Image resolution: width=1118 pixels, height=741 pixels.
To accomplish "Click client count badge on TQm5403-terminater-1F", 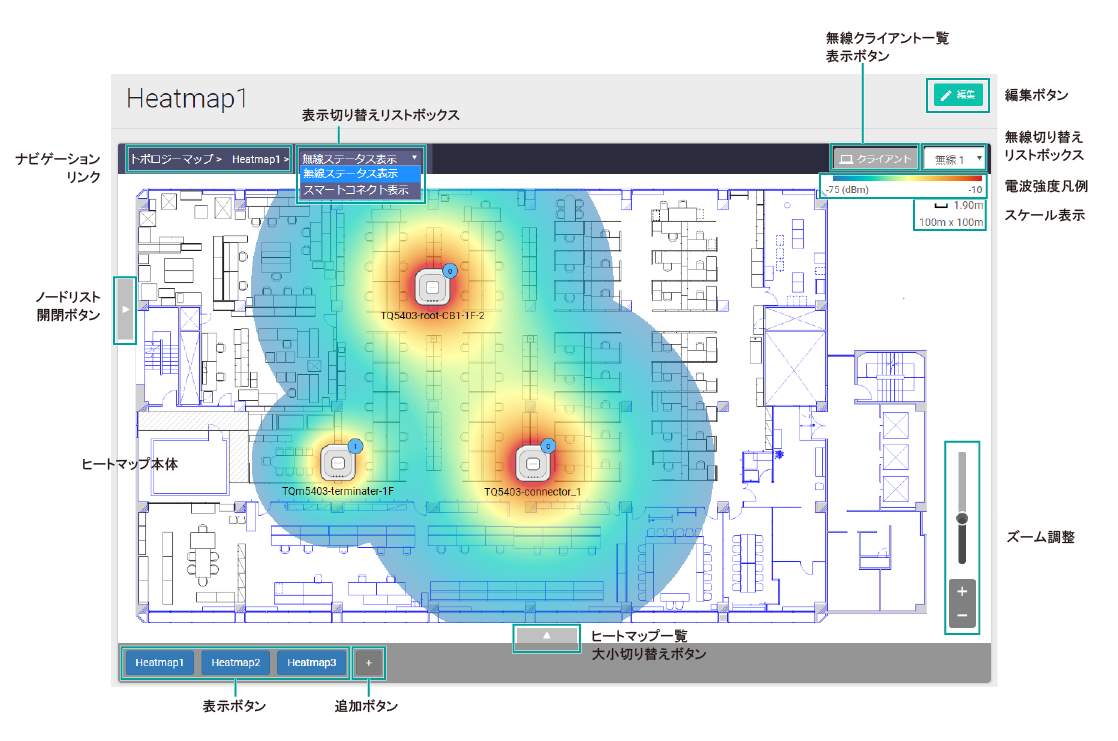I will [355, 446].
